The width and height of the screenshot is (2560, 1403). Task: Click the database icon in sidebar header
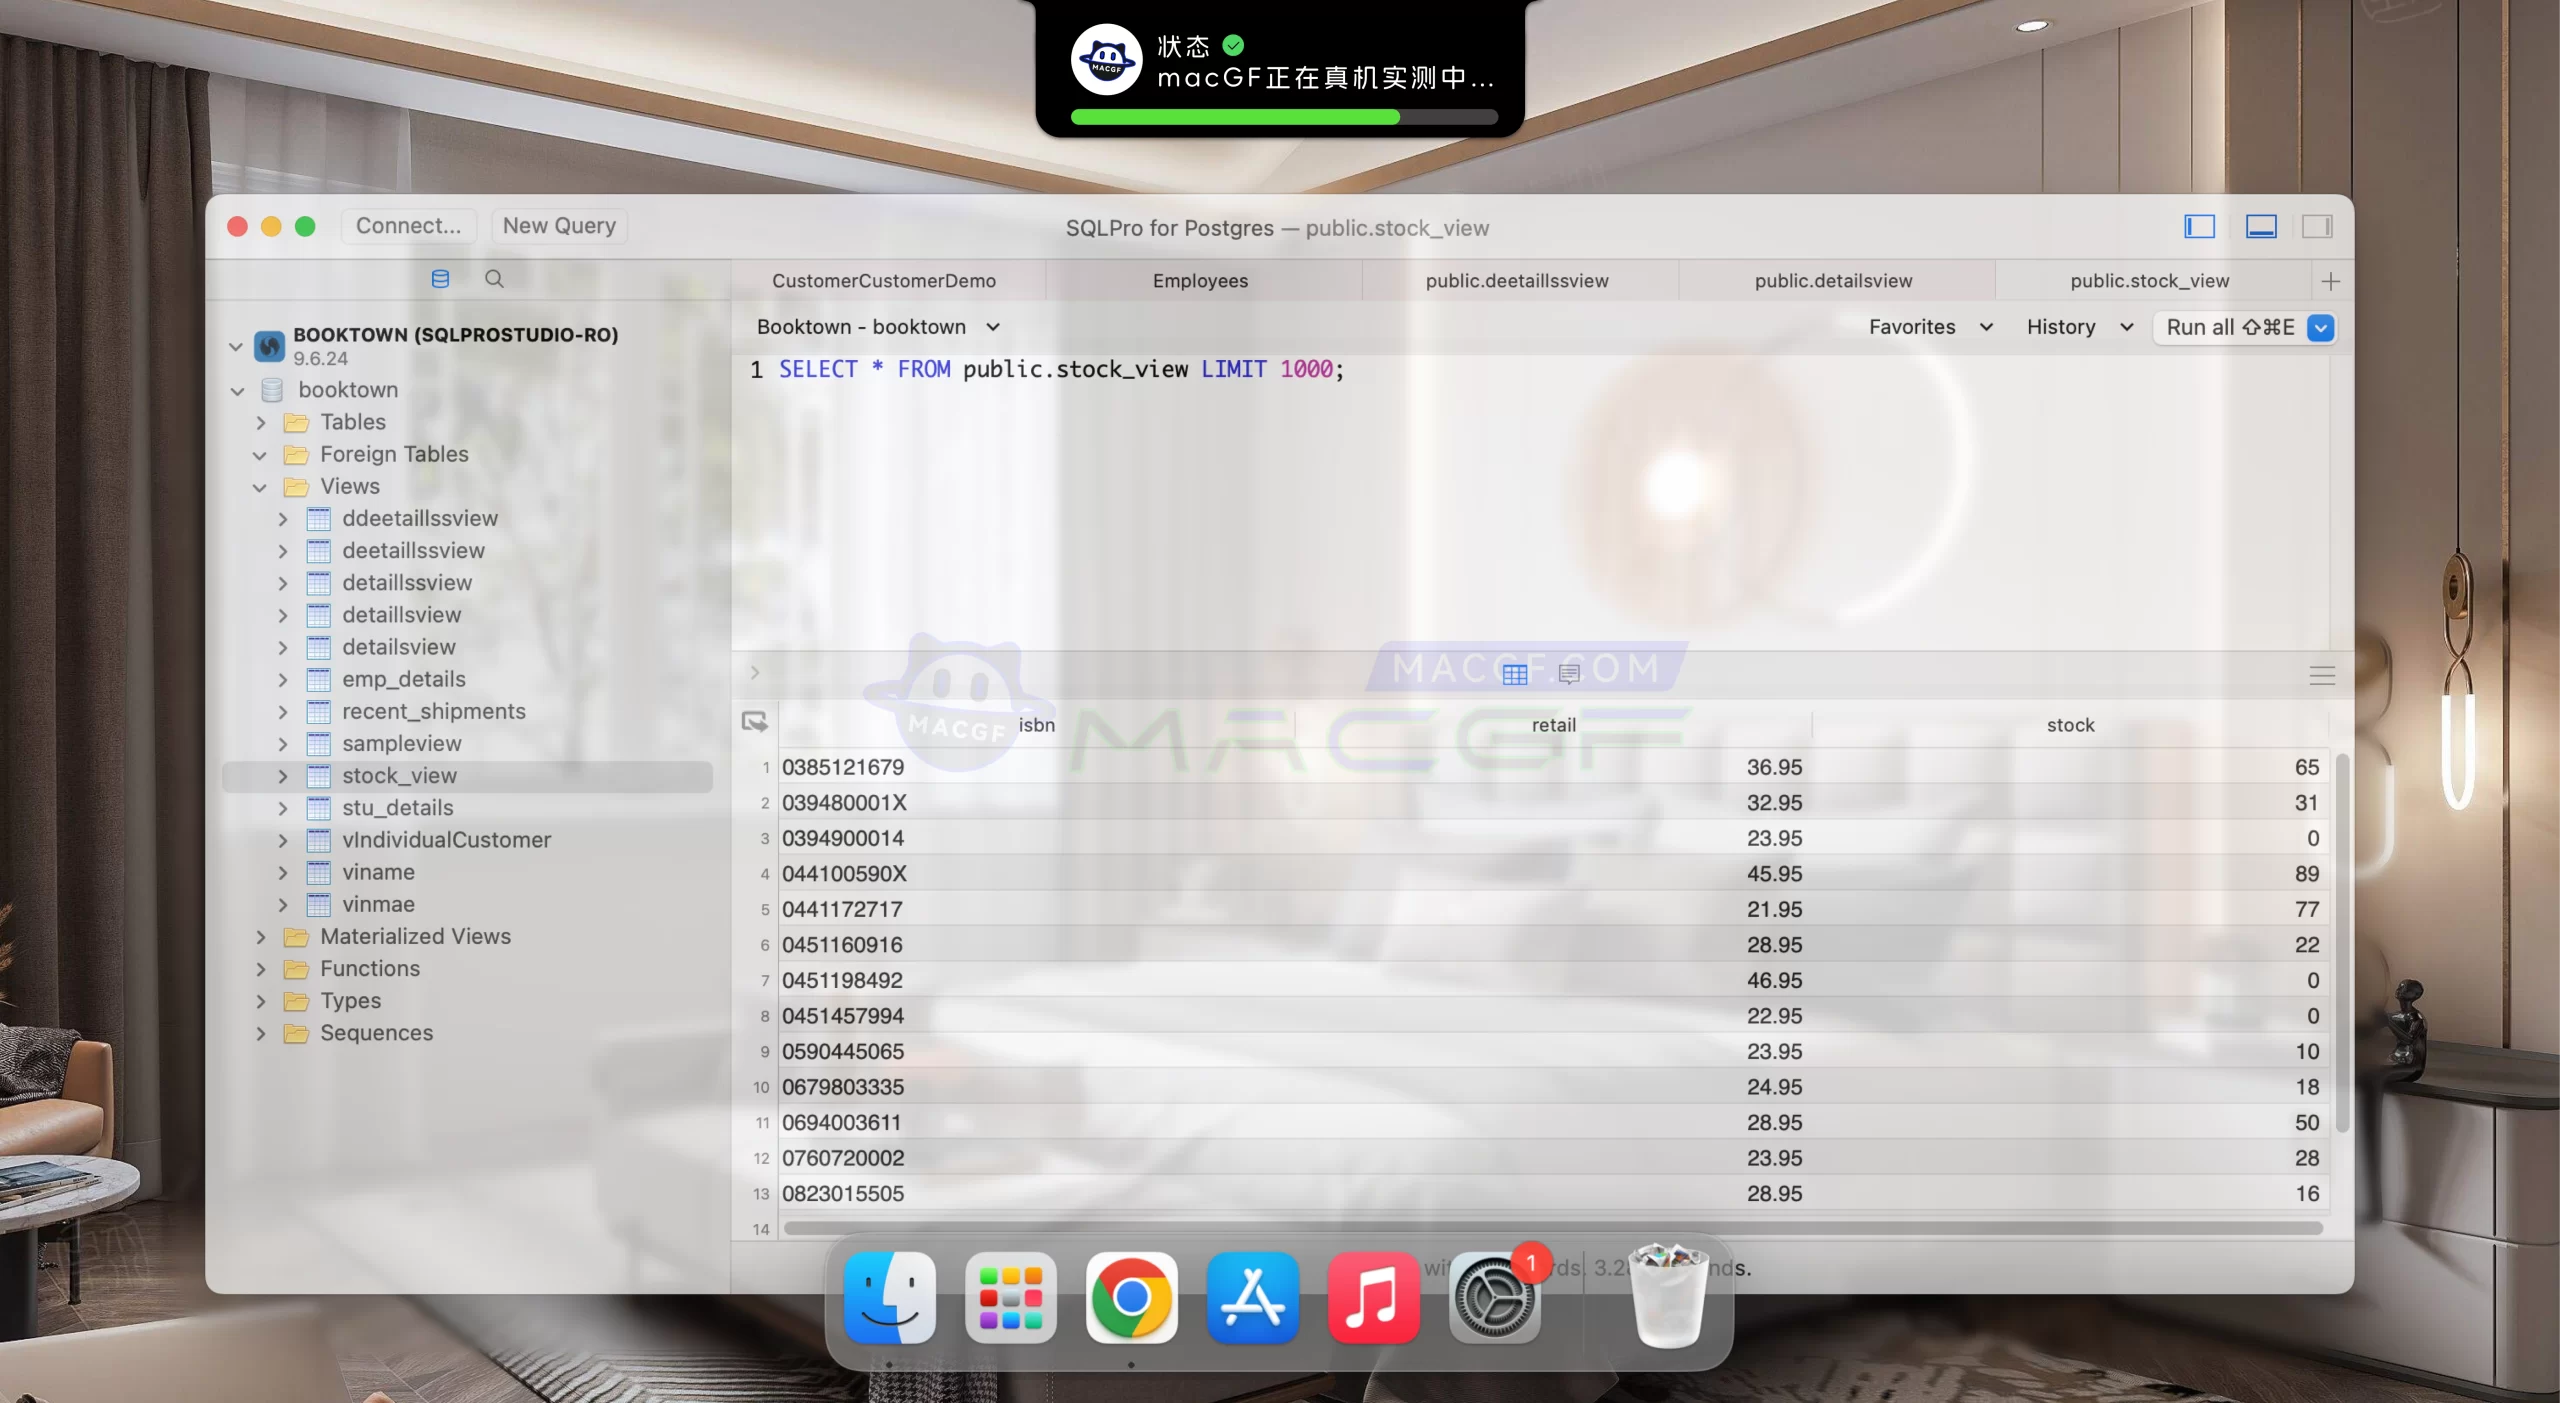point(440,279)
